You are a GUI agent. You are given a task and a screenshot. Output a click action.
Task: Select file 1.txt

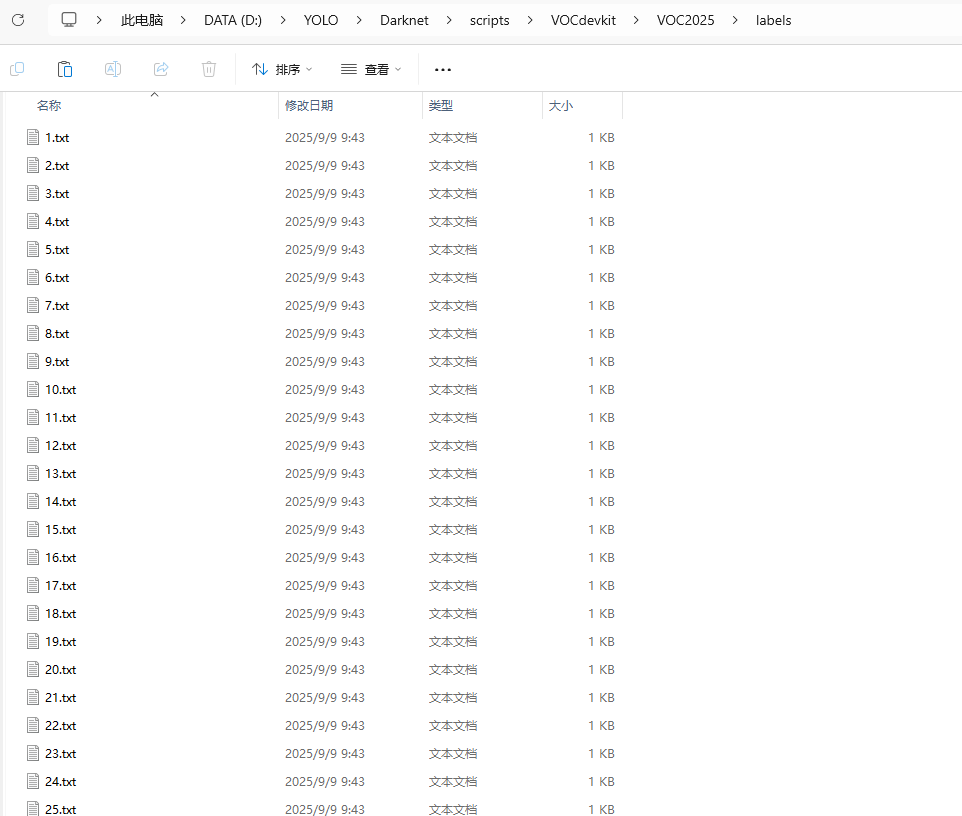[57, 137]
